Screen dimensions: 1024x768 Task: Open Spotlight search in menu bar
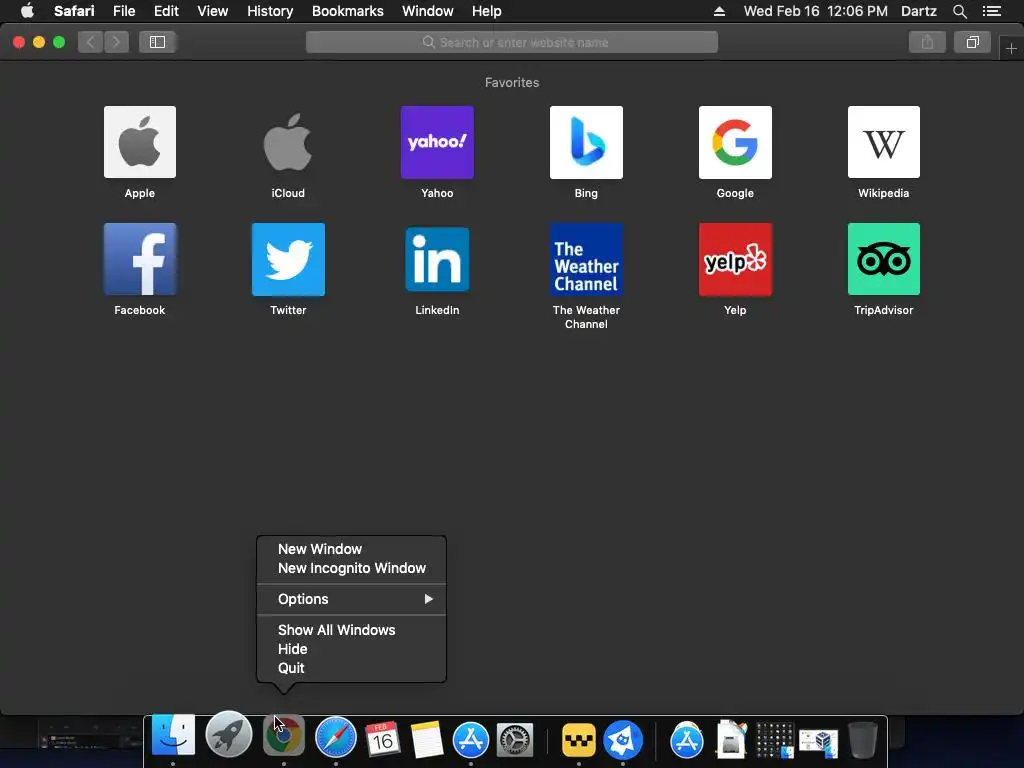click(x=959, y=11)
